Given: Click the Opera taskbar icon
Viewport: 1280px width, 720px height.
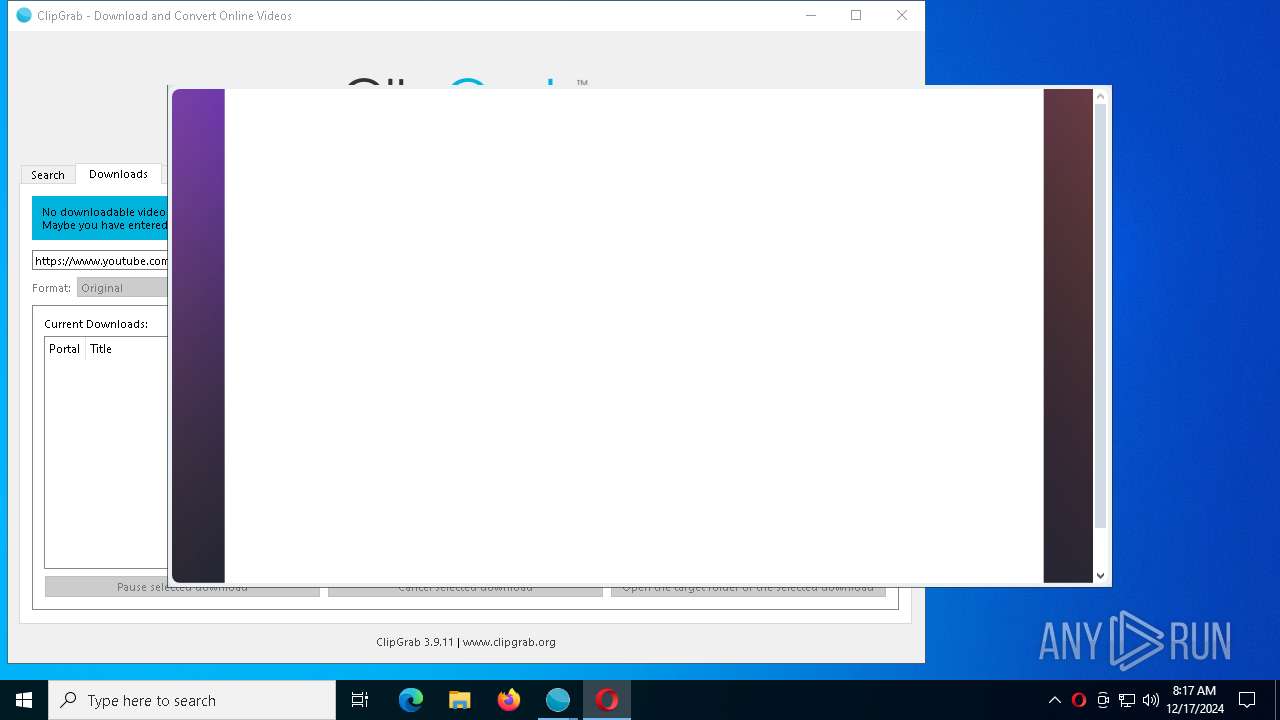Looking at the screenshot, I should pos(607,700).
